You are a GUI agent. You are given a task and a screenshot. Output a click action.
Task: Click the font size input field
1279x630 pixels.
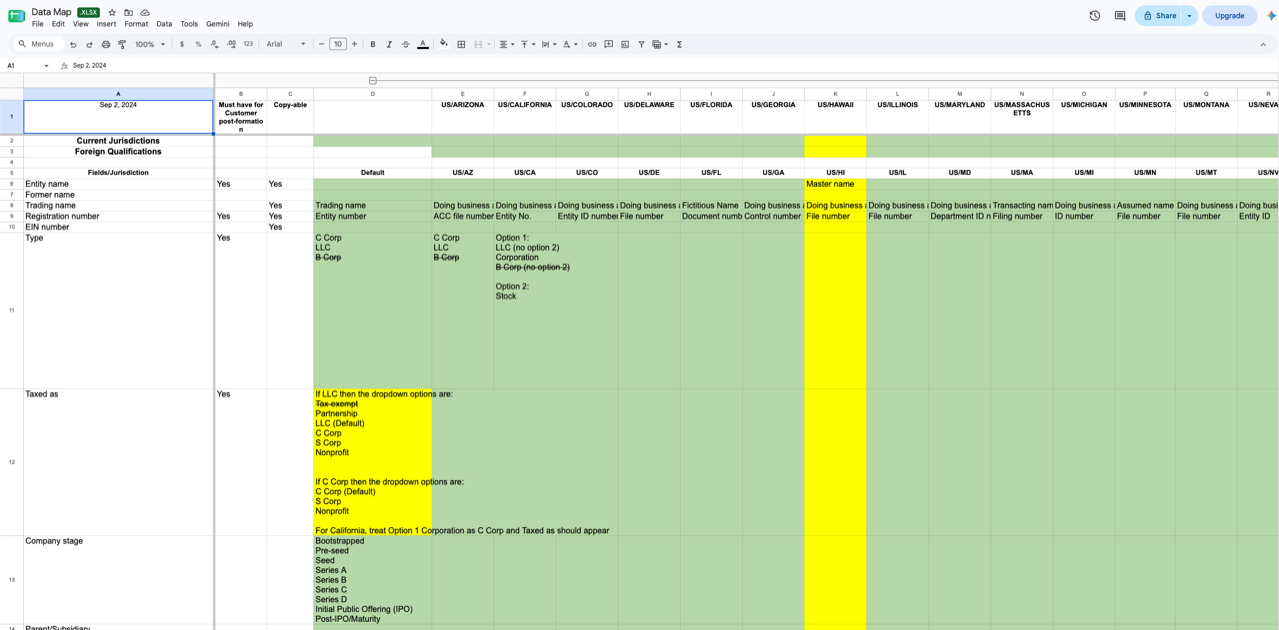point(338,44)
